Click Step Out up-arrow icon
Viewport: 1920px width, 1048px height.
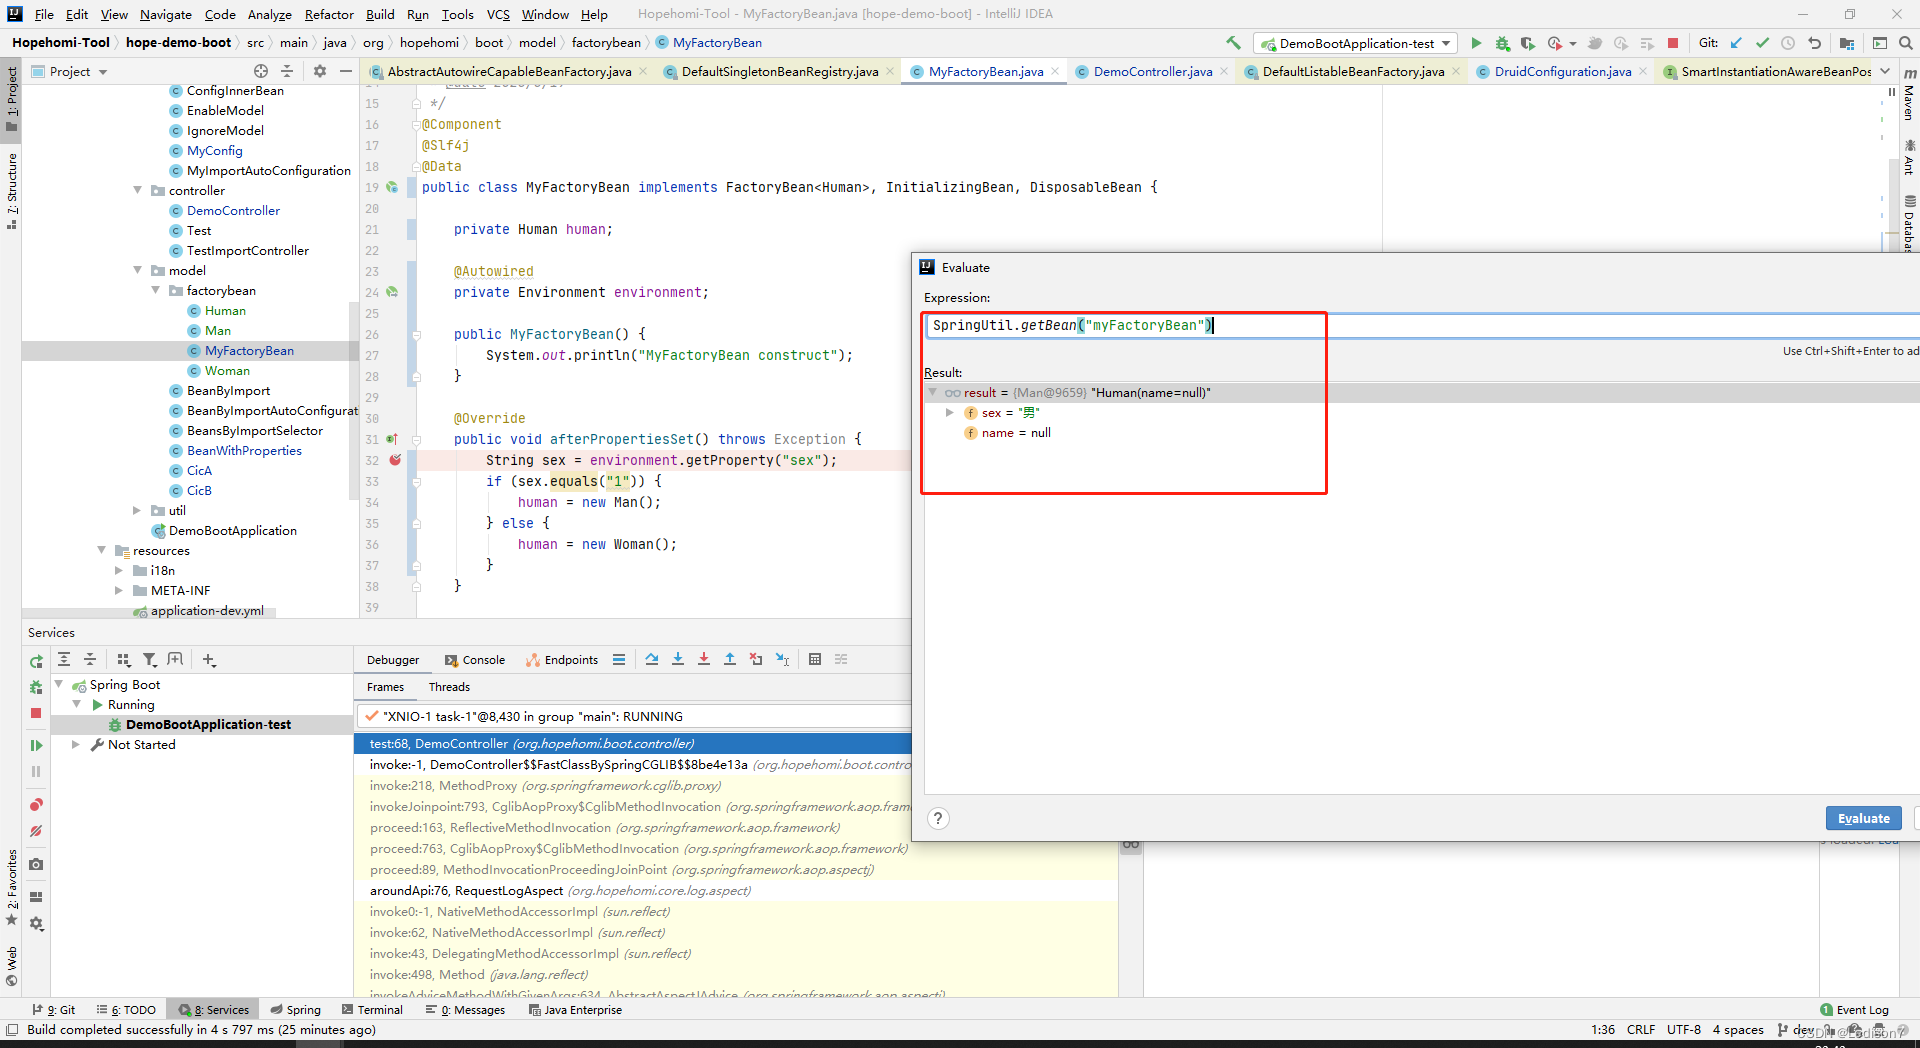click(x=730, y=659)
